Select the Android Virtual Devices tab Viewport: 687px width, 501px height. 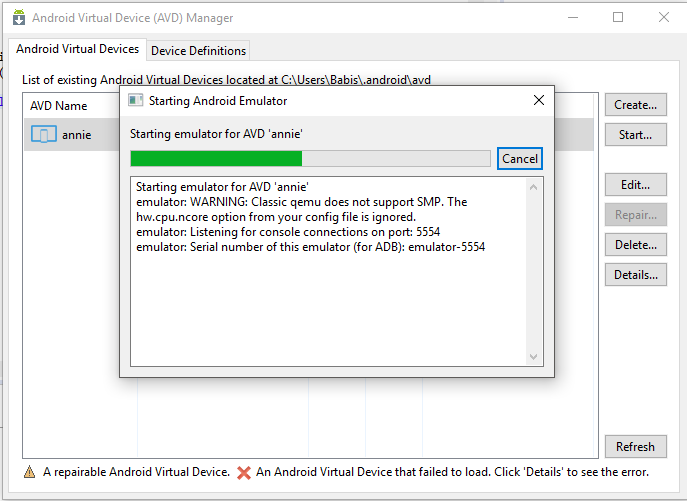point(78,49)
